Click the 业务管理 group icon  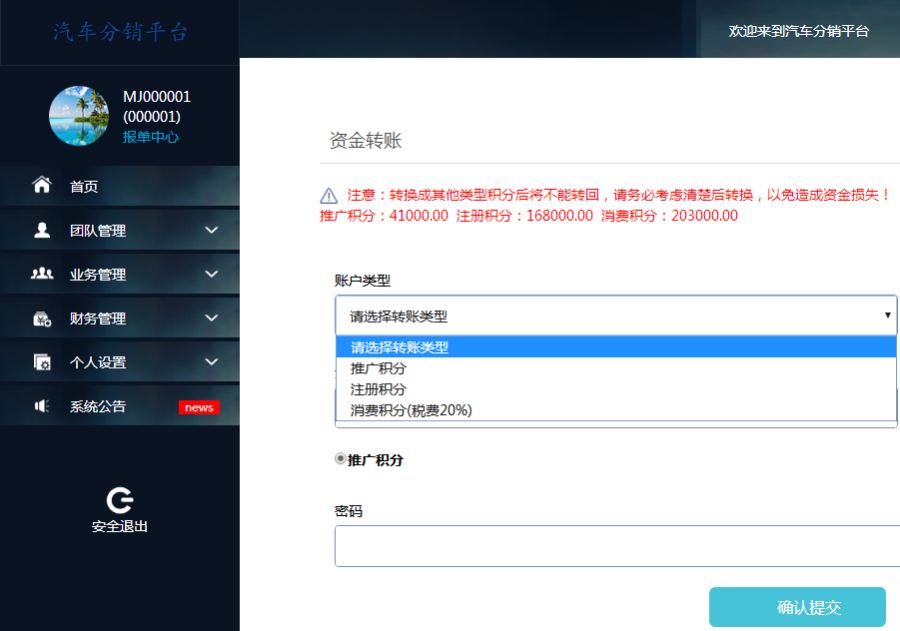(x=40, y=273)
